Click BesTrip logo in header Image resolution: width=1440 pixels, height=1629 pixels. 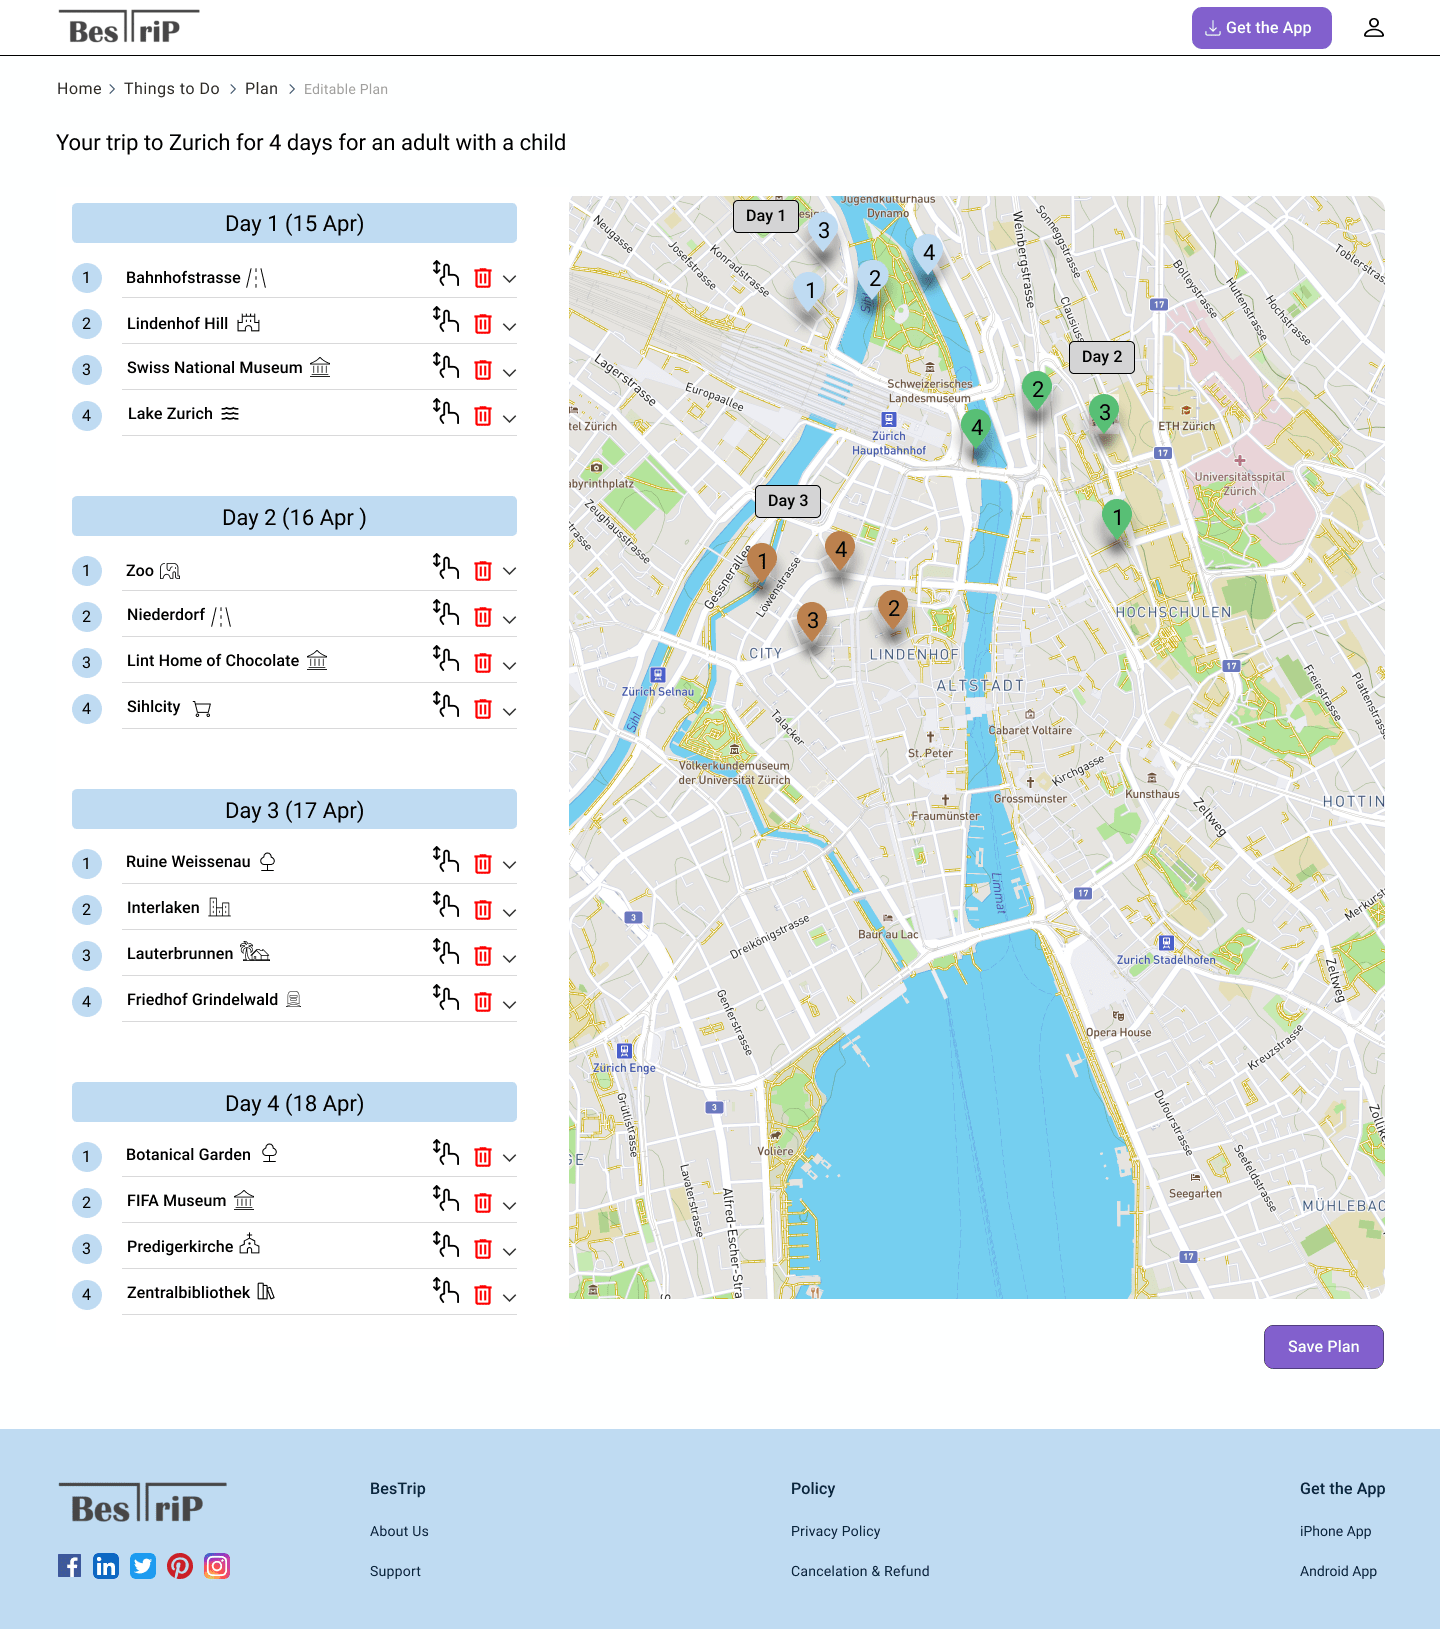128,28
